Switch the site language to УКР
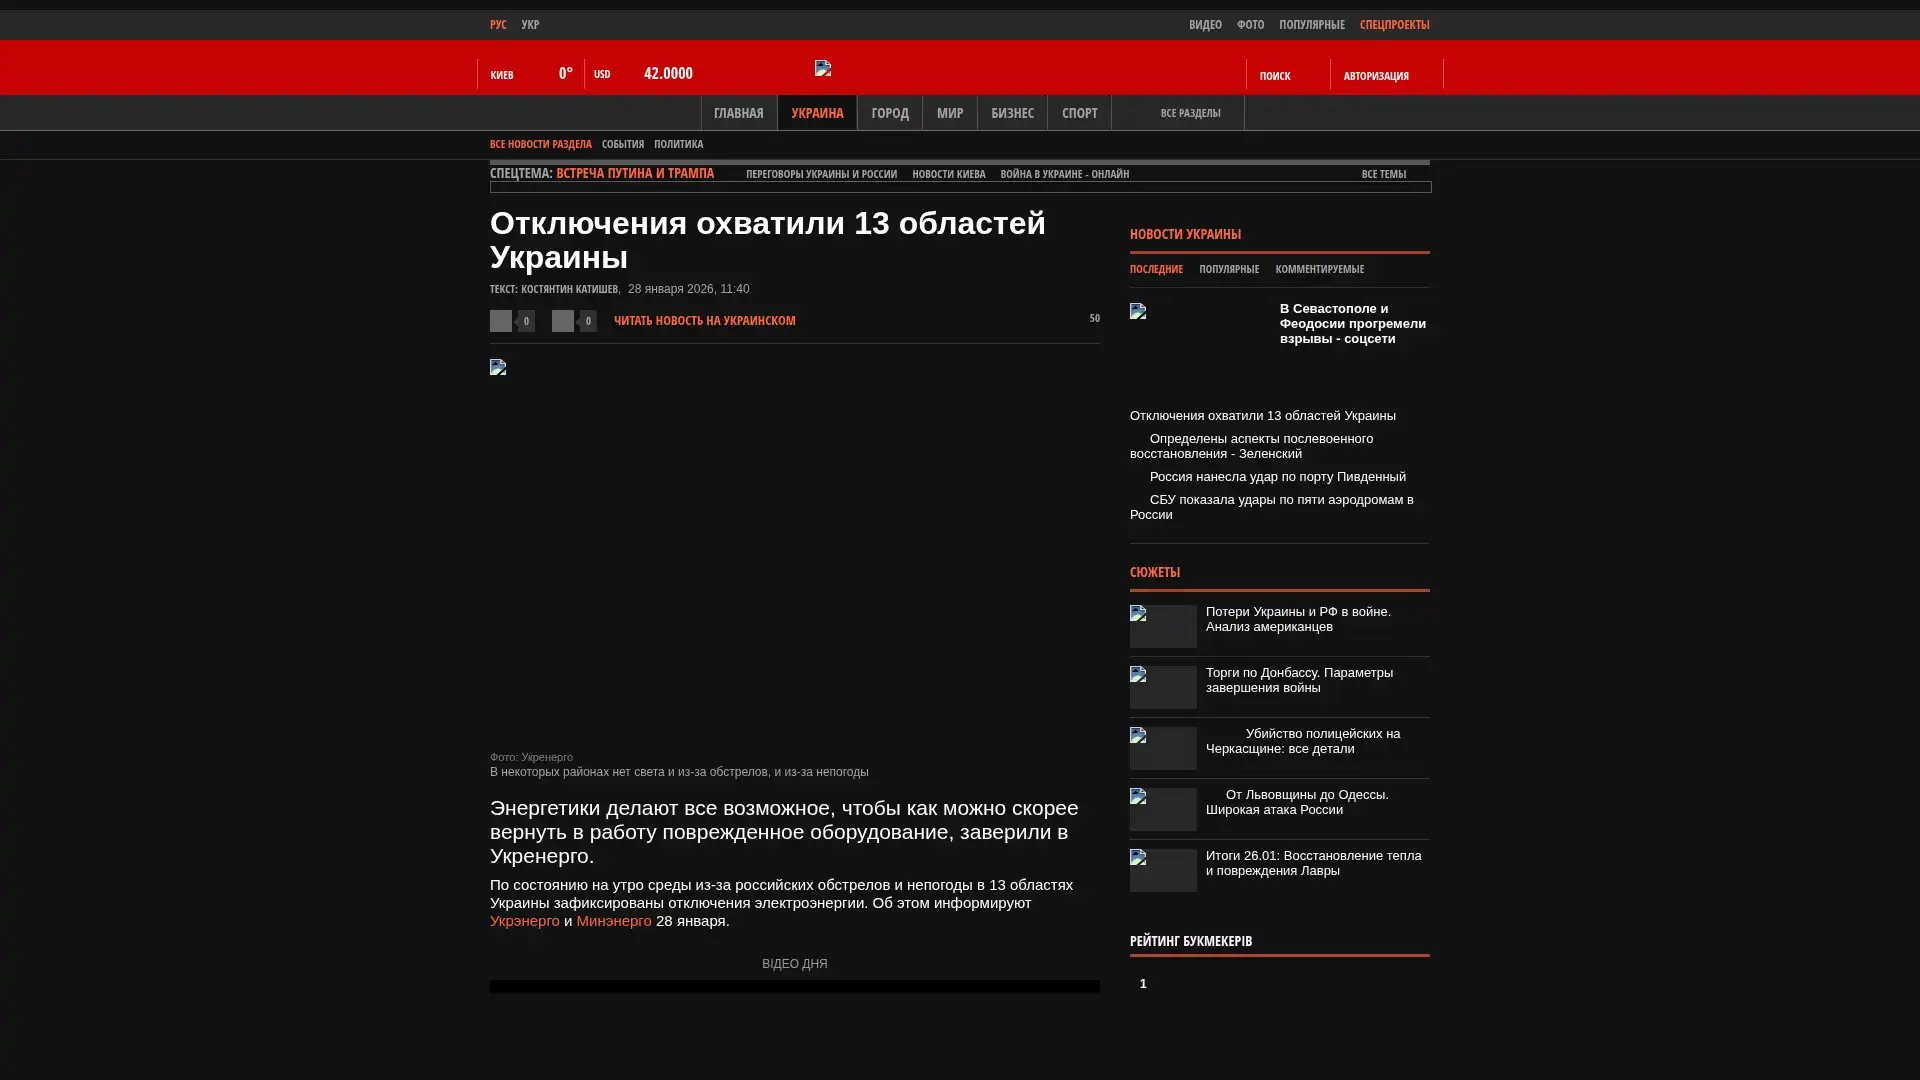The height and width of the screenshot is (1080, 1920). point(530,25)
